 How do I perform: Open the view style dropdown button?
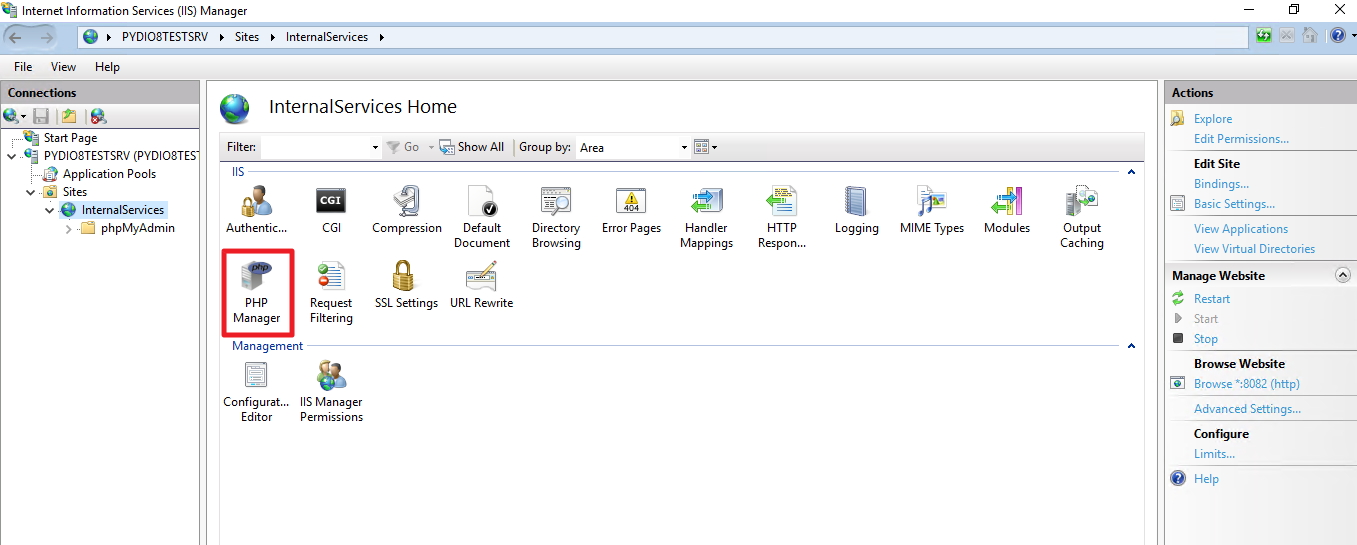(x=706, y=147)
